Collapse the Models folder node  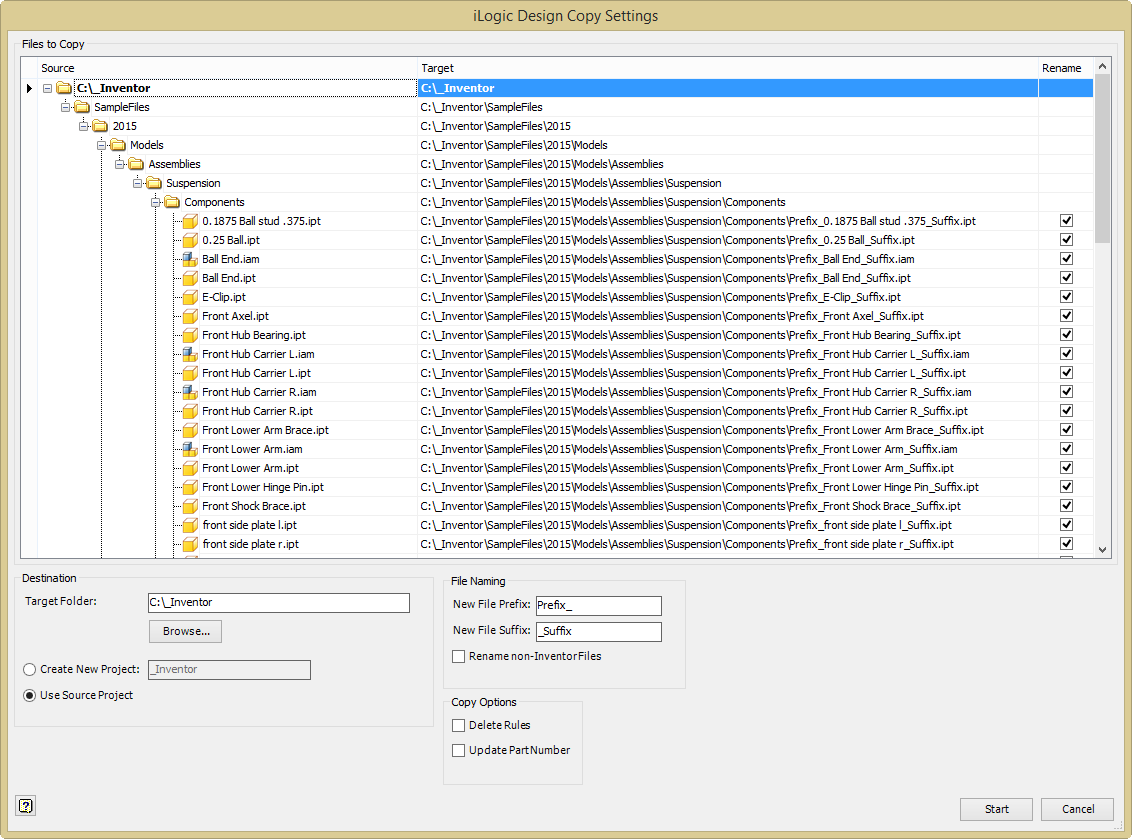(x=102, y=144)
